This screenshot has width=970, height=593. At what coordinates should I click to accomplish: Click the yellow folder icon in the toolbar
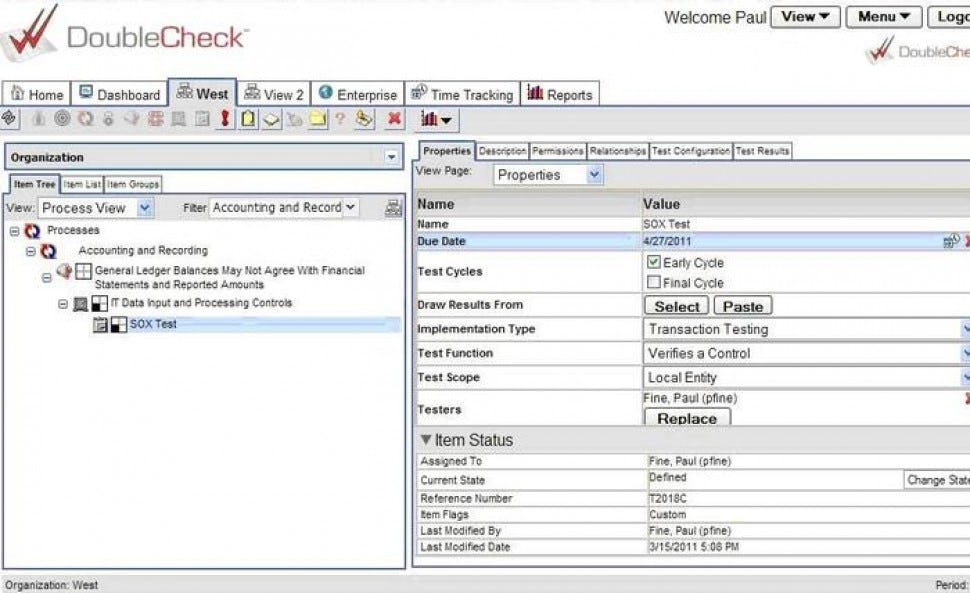[318, 120]
